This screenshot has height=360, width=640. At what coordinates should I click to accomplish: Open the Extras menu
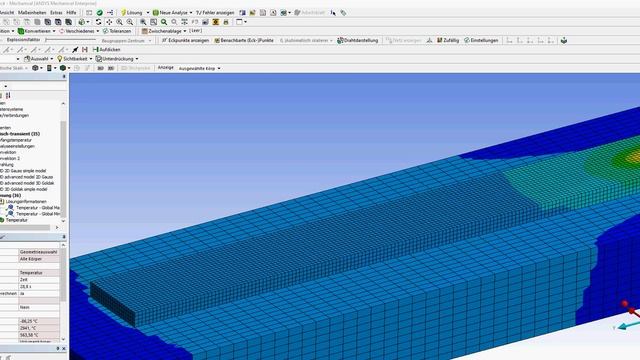point(56,13)
